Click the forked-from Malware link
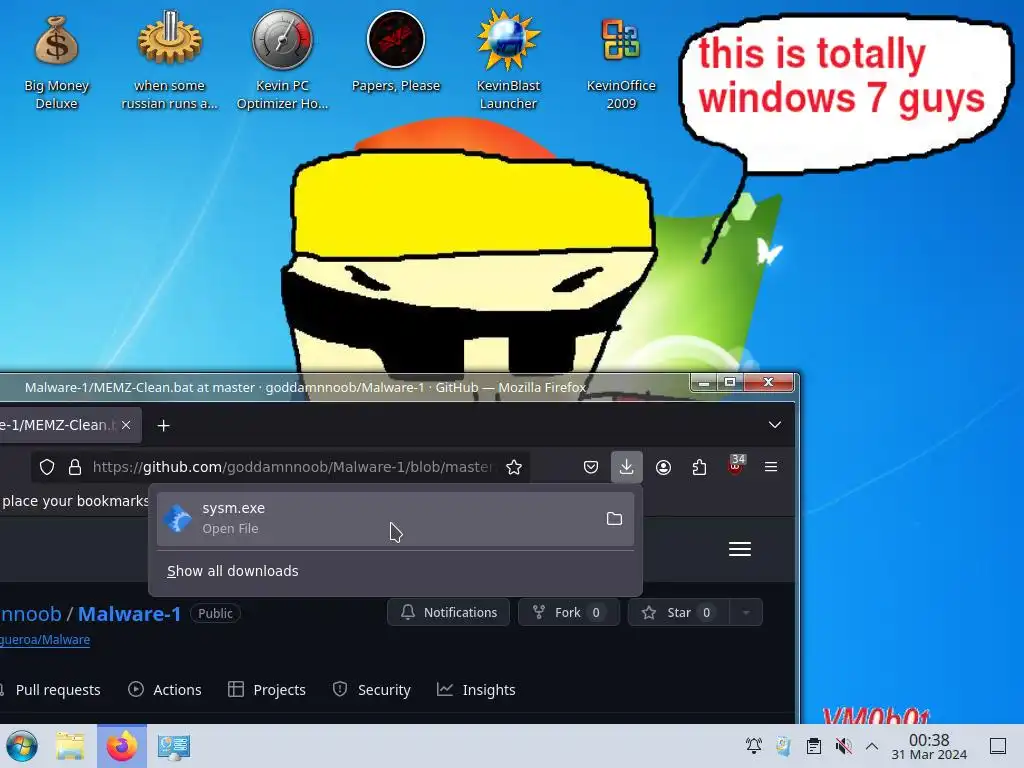Image resolution: width=1024 pixels, height=768 pixels. pyautogui.click(x=44, y=640)
